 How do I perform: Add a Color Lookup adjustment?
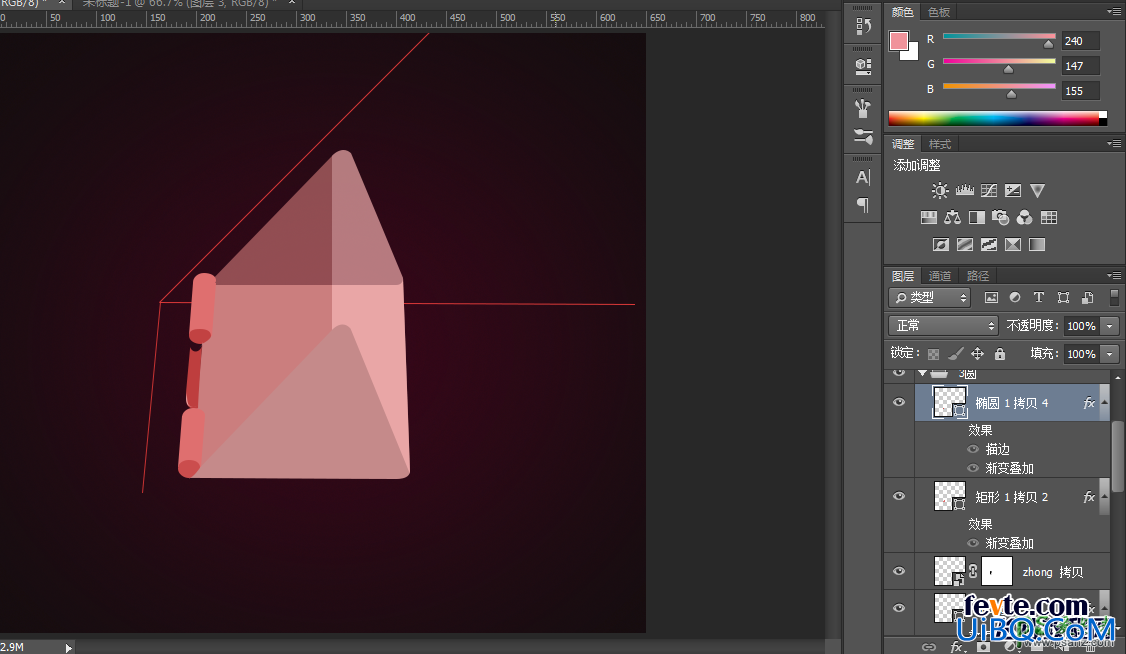[x=1049, y=218]
